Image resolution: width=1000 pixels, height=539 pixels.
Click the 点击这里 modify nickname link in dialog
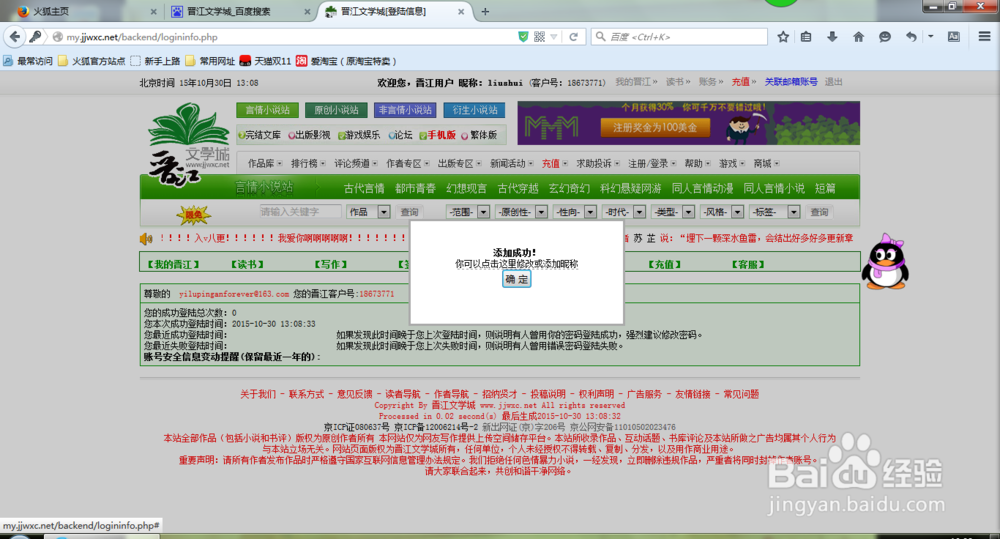pos(517,263)
